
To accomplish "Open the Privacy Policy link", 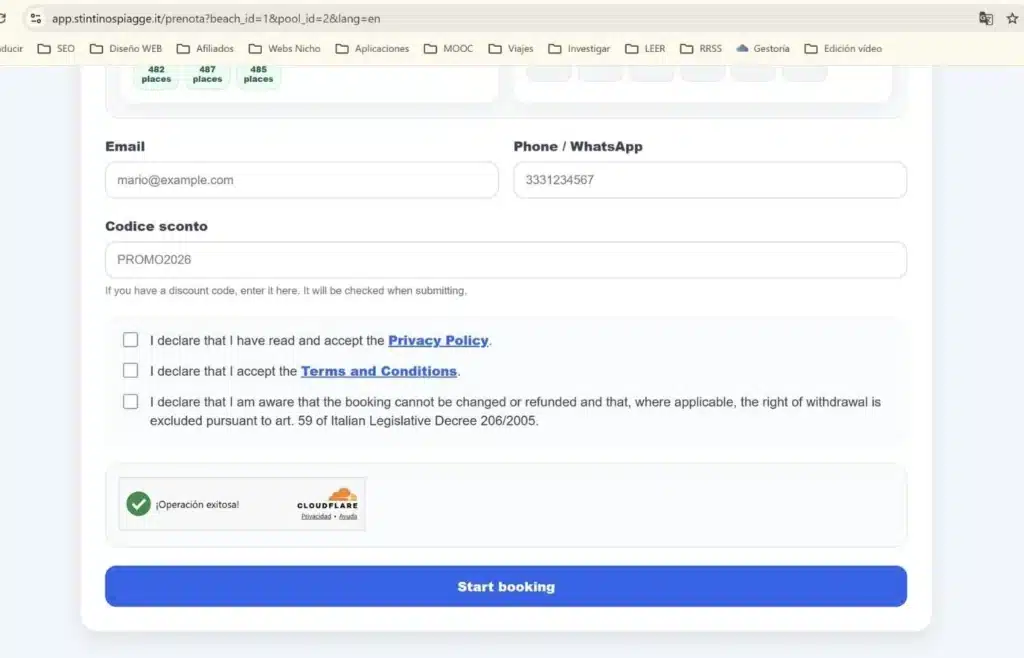I will point(438,340).
